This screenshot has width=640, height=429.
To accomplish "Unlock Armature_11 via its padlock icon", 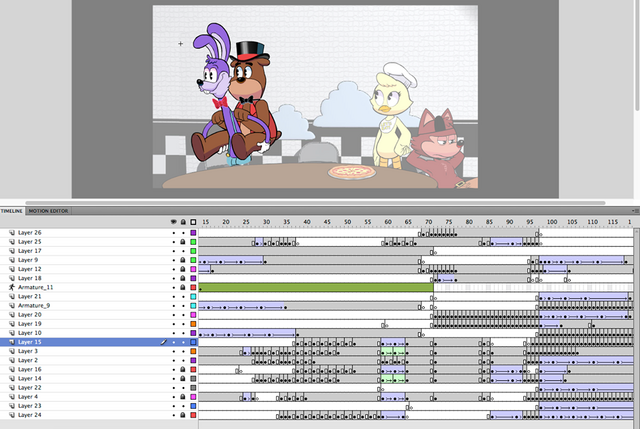I will point(183,287).
